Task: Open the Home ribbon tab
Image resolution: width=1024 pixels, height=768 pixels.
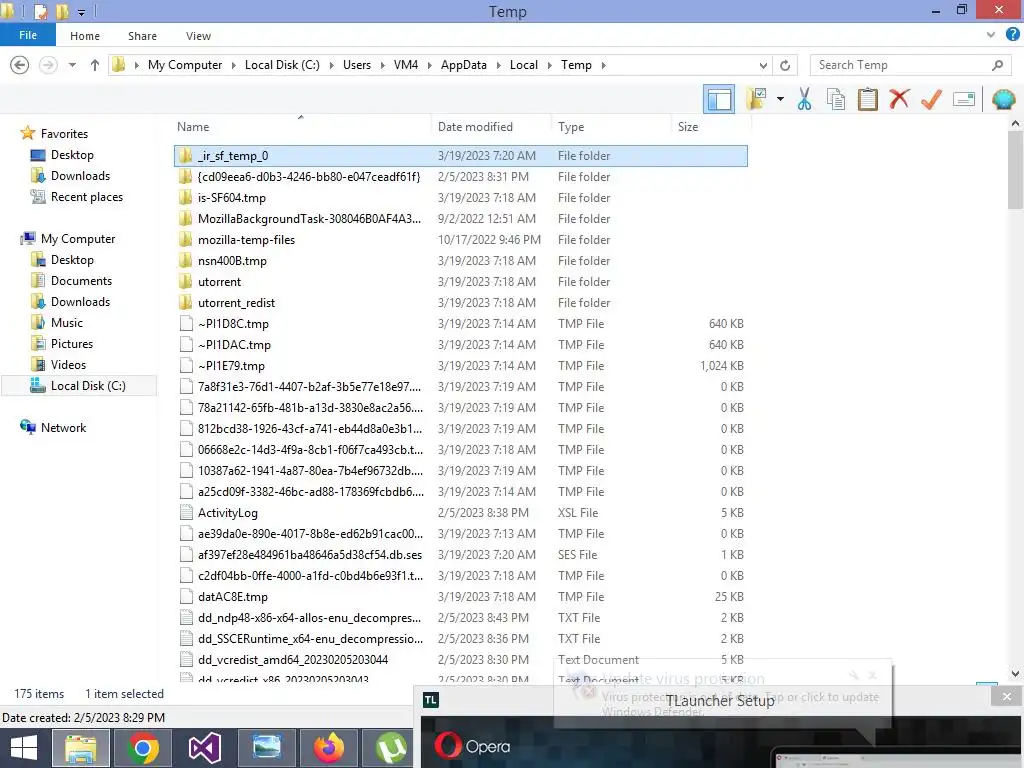Action: (x=85, y=36)
